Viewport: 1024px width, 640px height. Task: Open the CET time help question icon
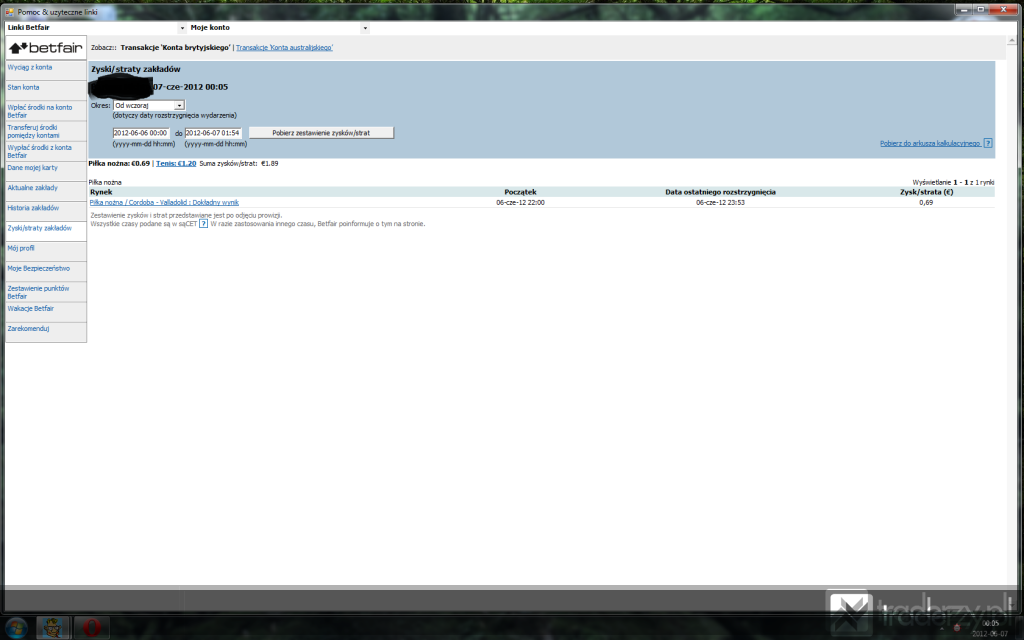click(203, 223)
